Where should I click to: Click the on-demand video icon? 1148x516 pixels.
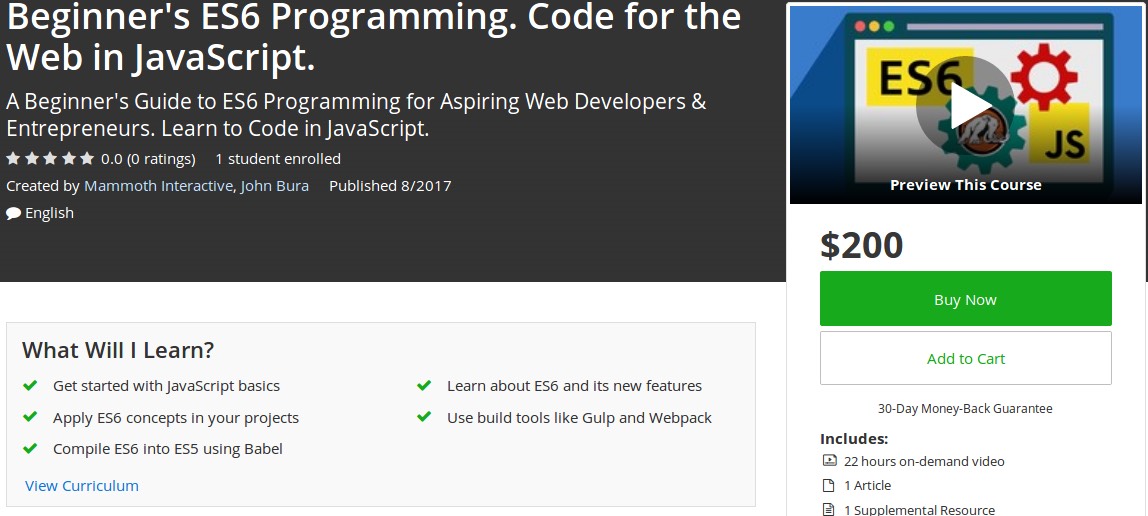[x=829, y=461]
